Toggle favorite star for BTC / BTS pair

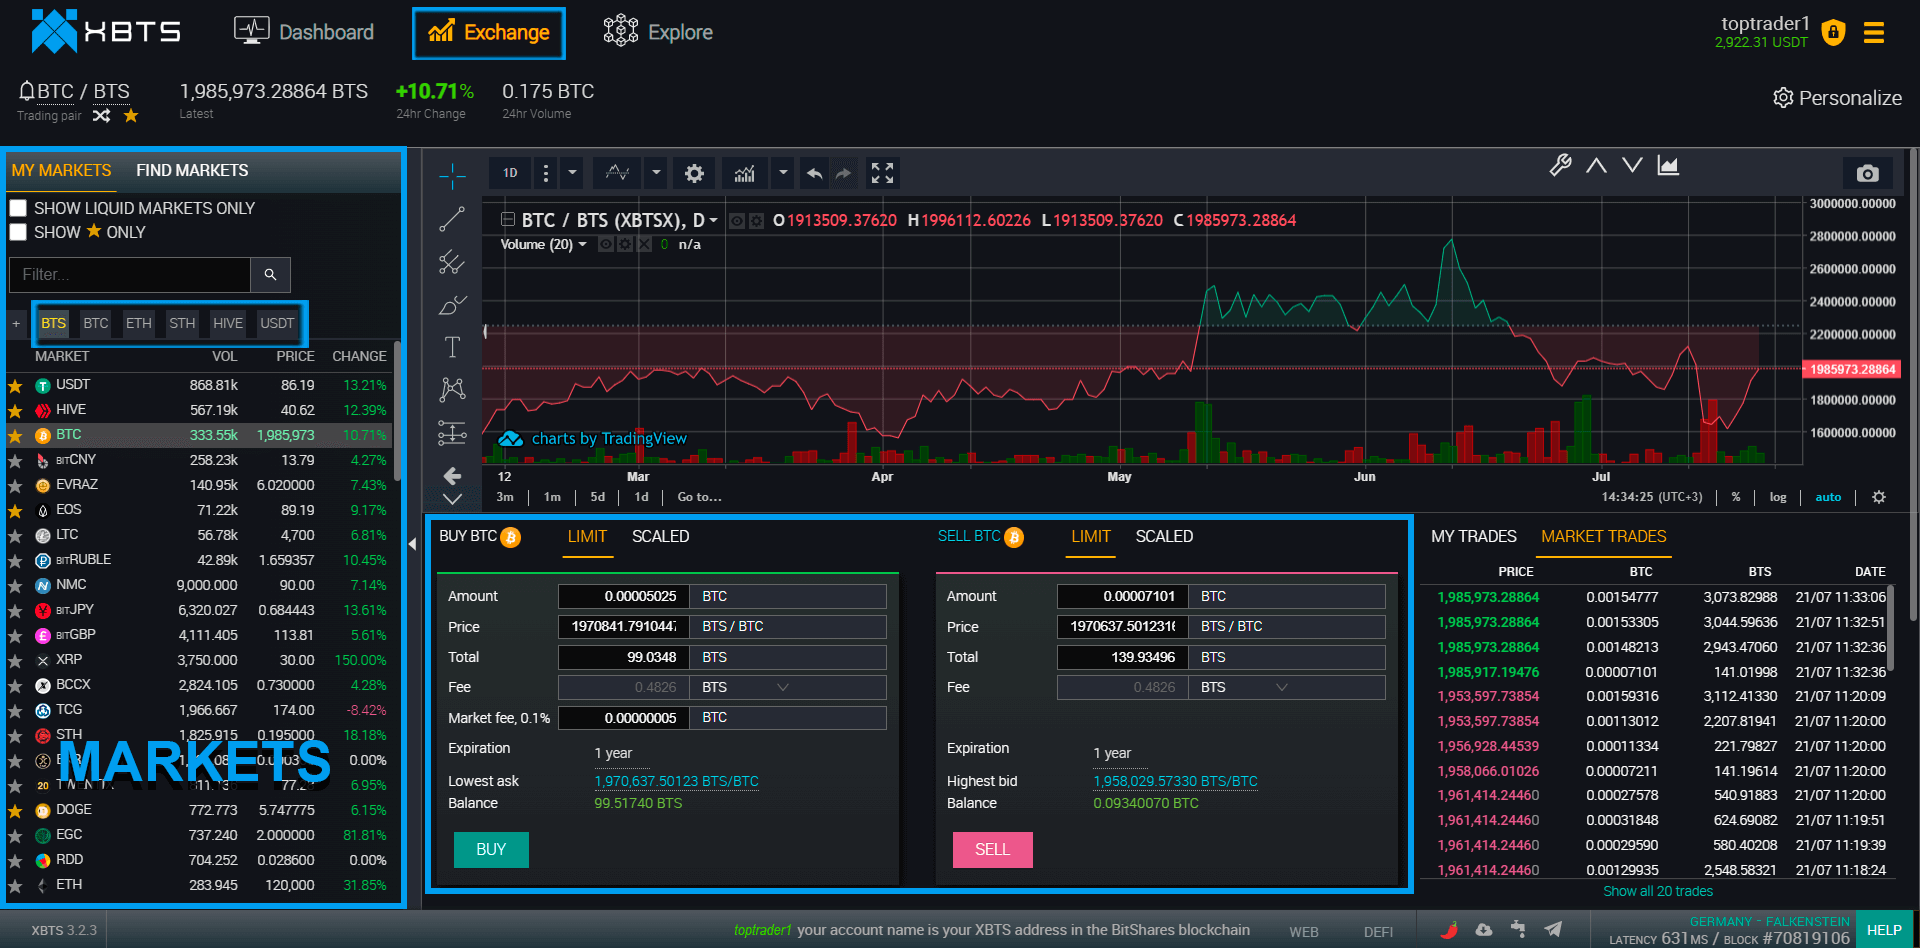131,116
